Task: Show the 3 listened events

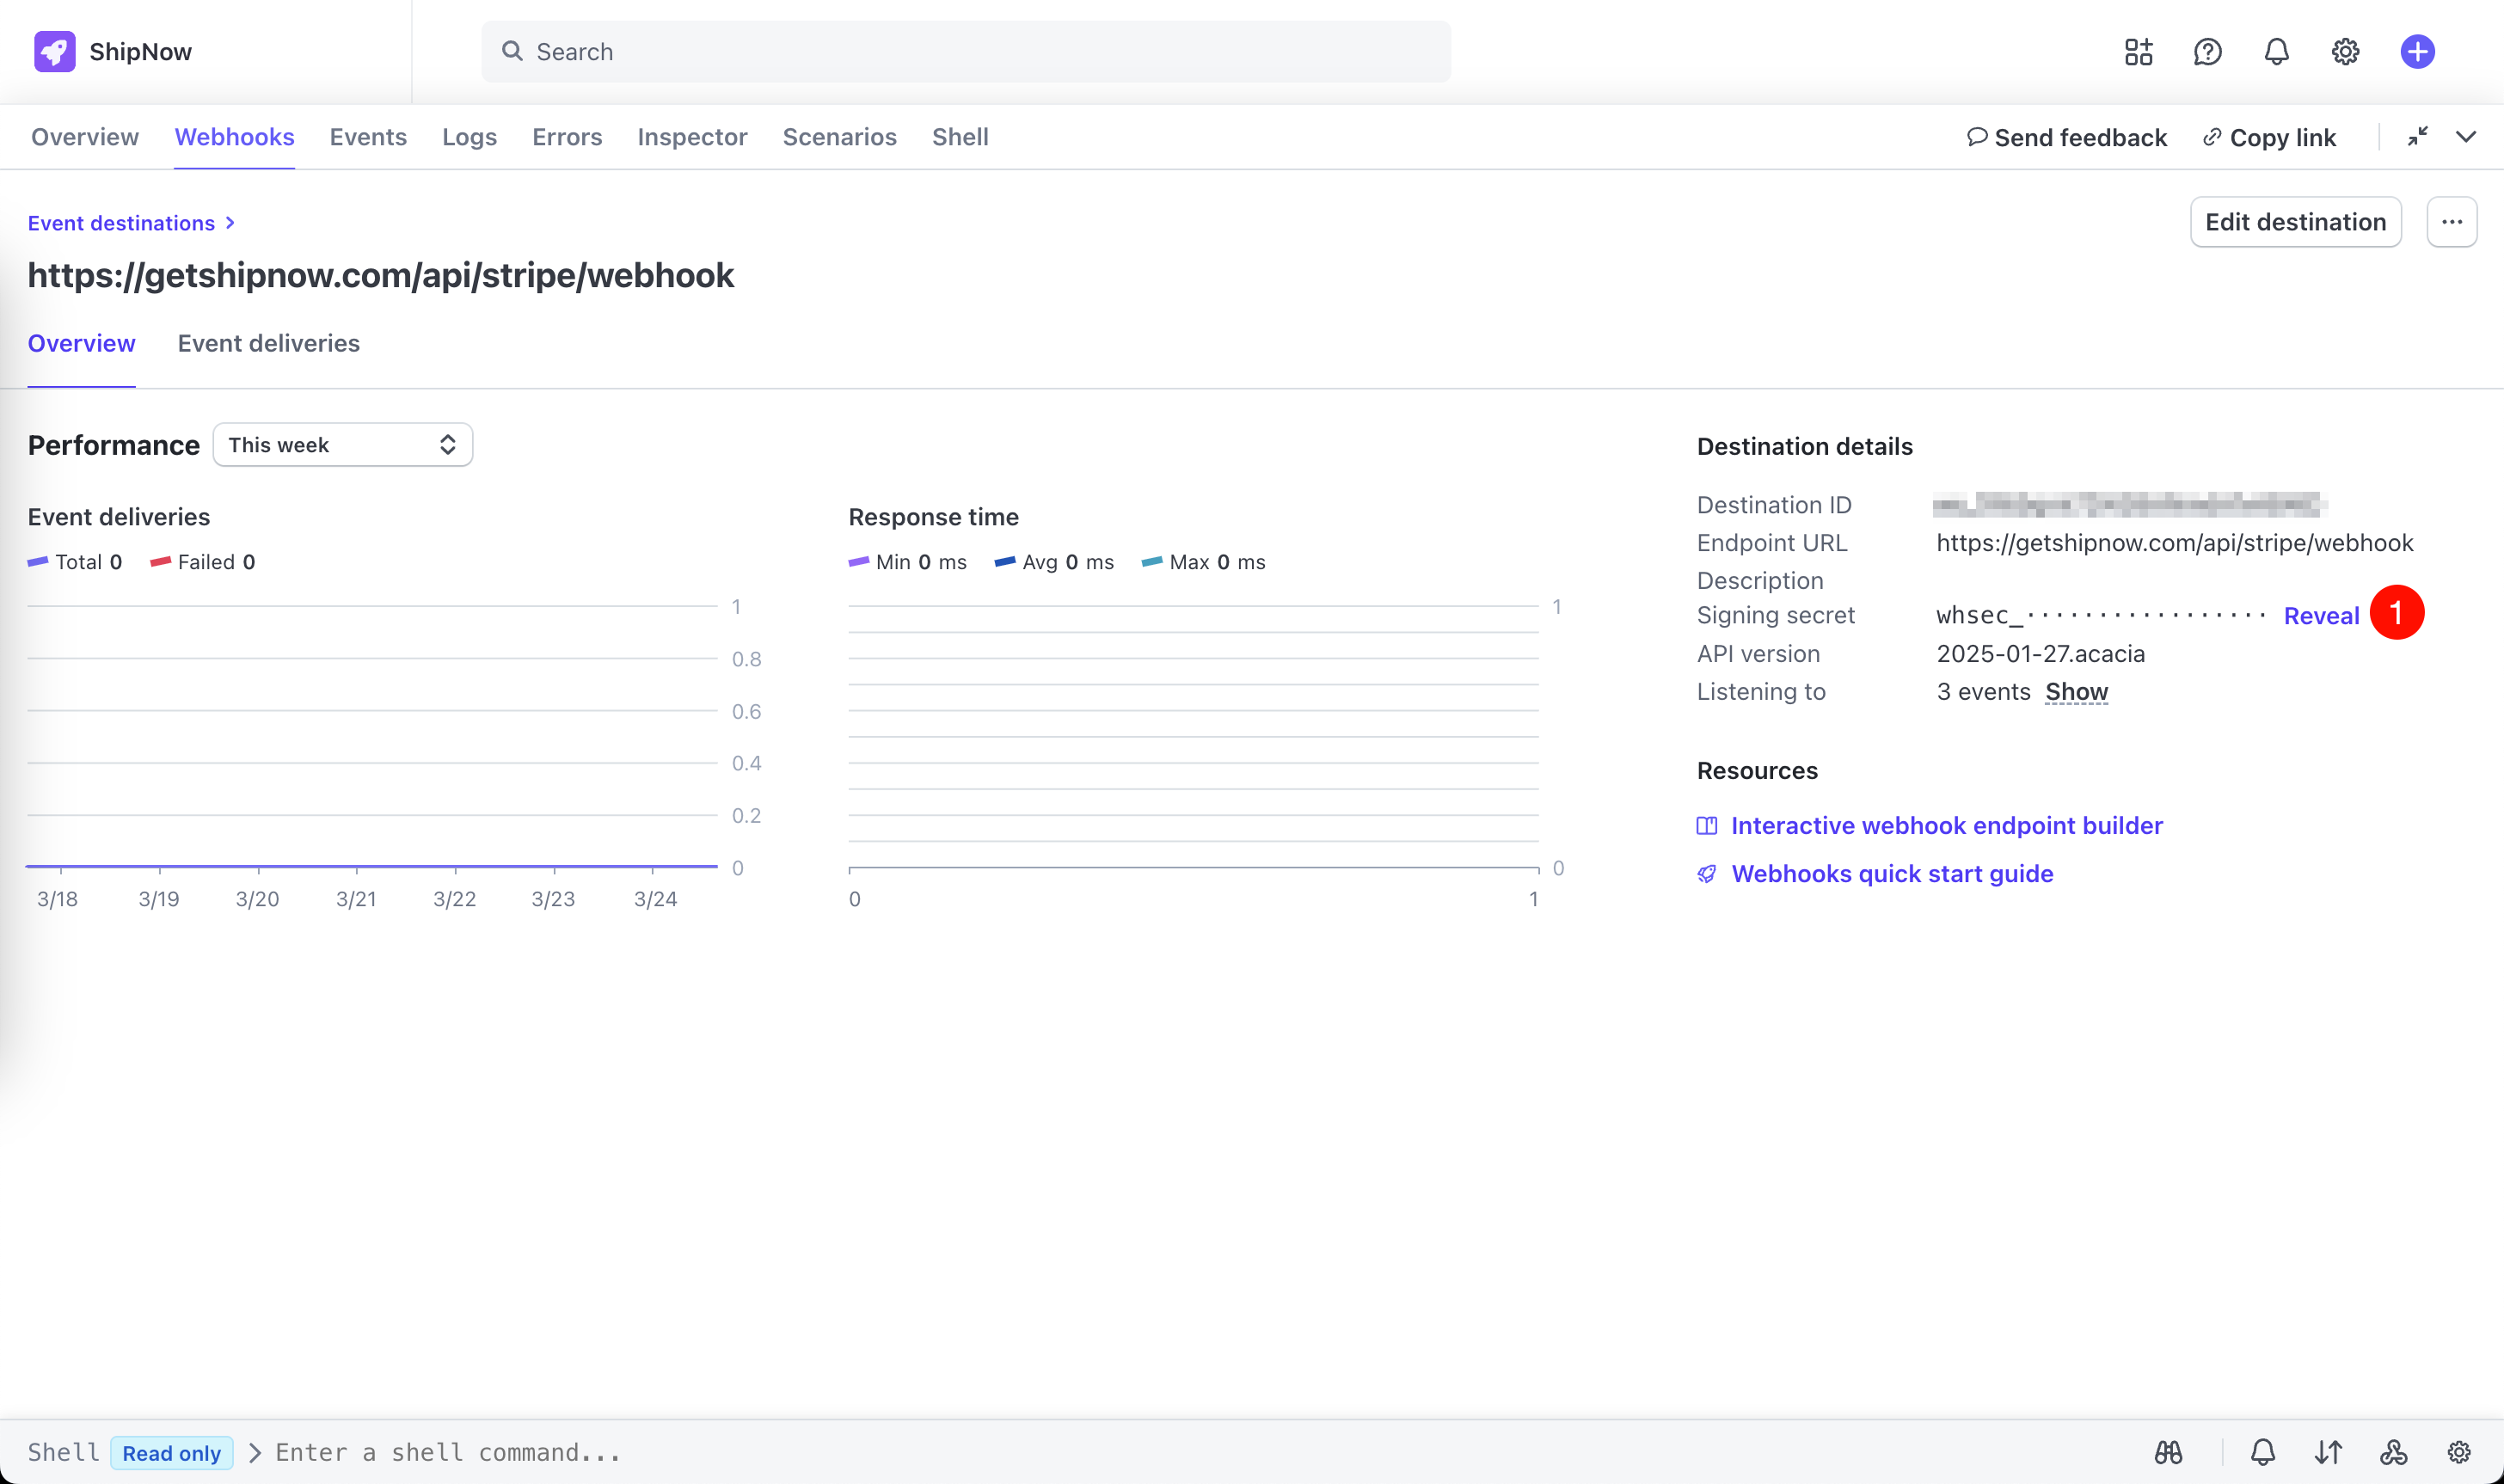Action: coord(2076,692)
